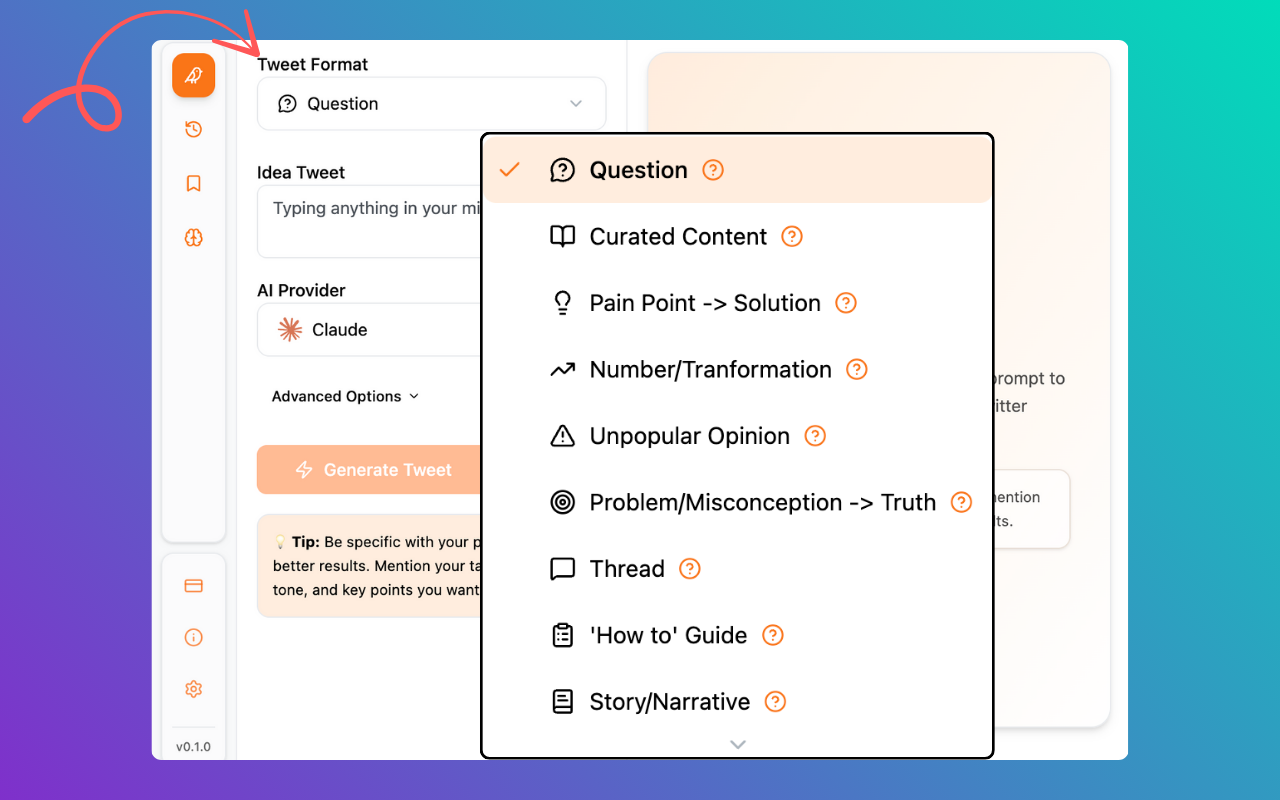Image resolution: width=1280 pixels, height=800 pixels.
Task: Open the bookmarks icon in sidebar
Action: [x=193, y=183]
